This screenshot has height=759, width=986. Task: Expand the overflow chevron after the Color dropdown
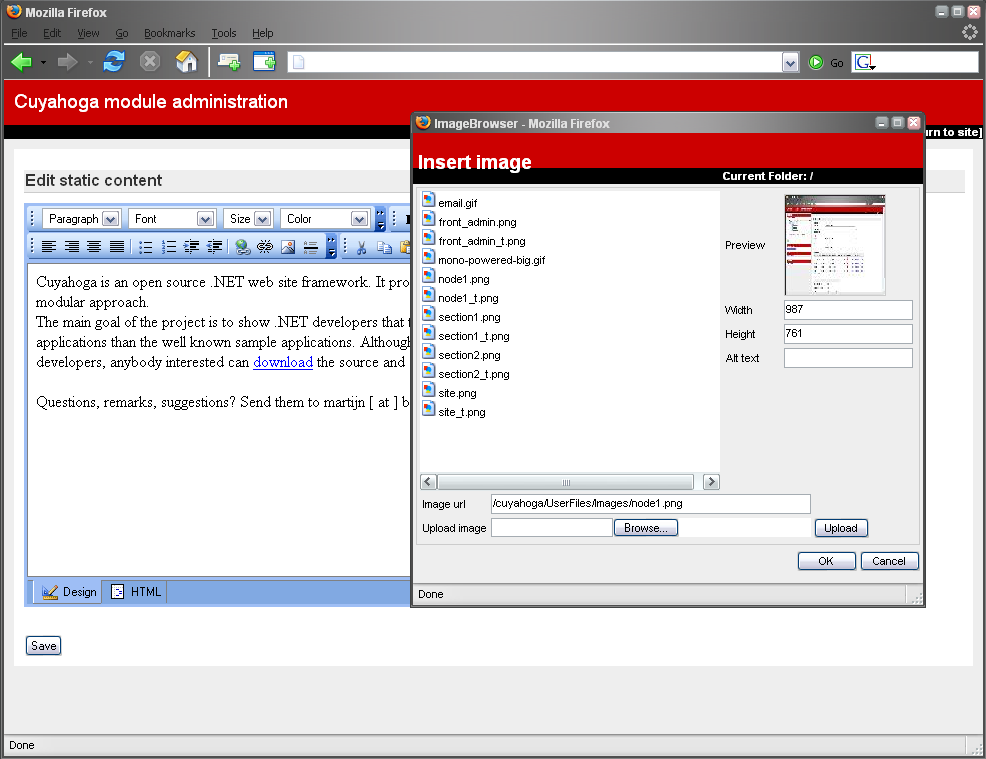[x=380, y=219]
